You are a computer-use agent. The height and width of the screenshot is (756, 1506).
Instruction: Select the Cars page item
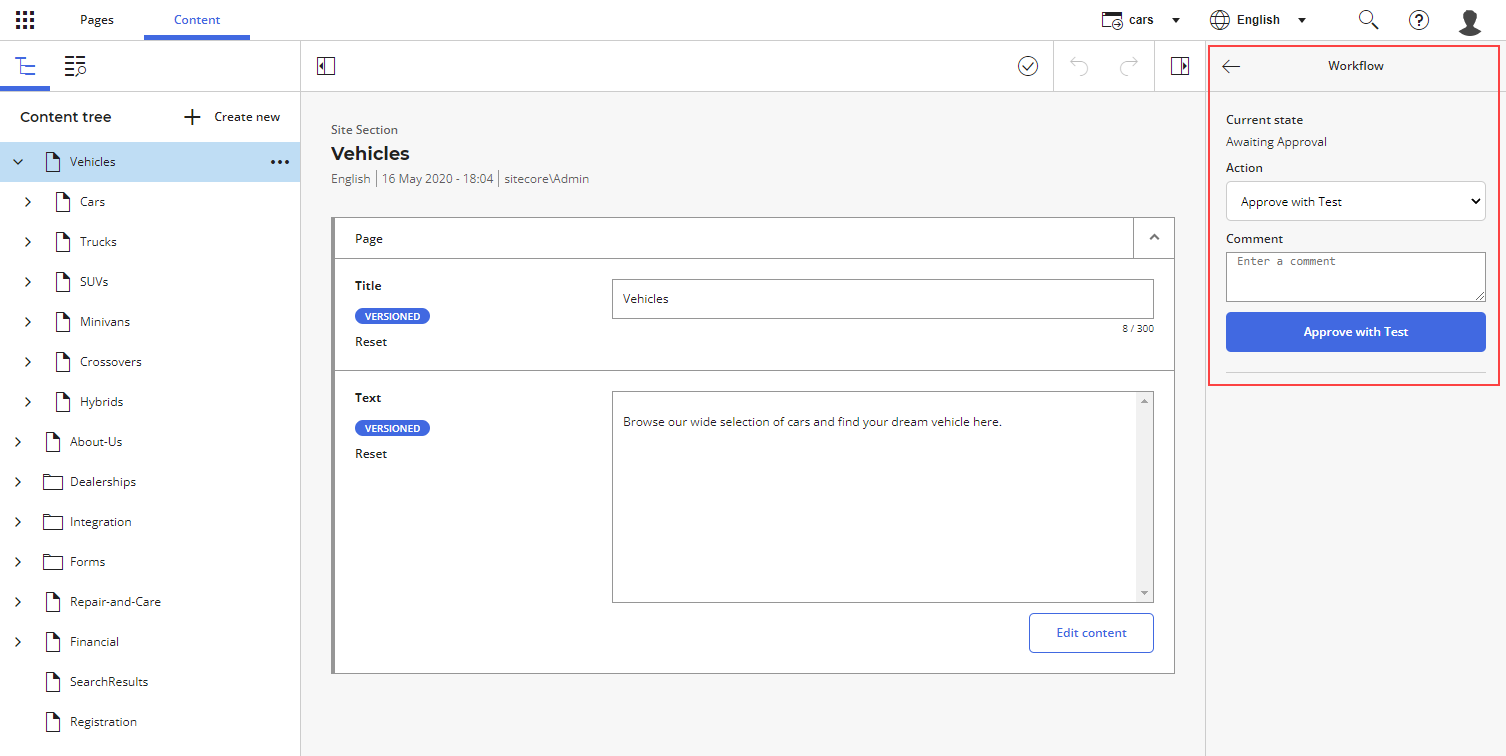[92, 202]
